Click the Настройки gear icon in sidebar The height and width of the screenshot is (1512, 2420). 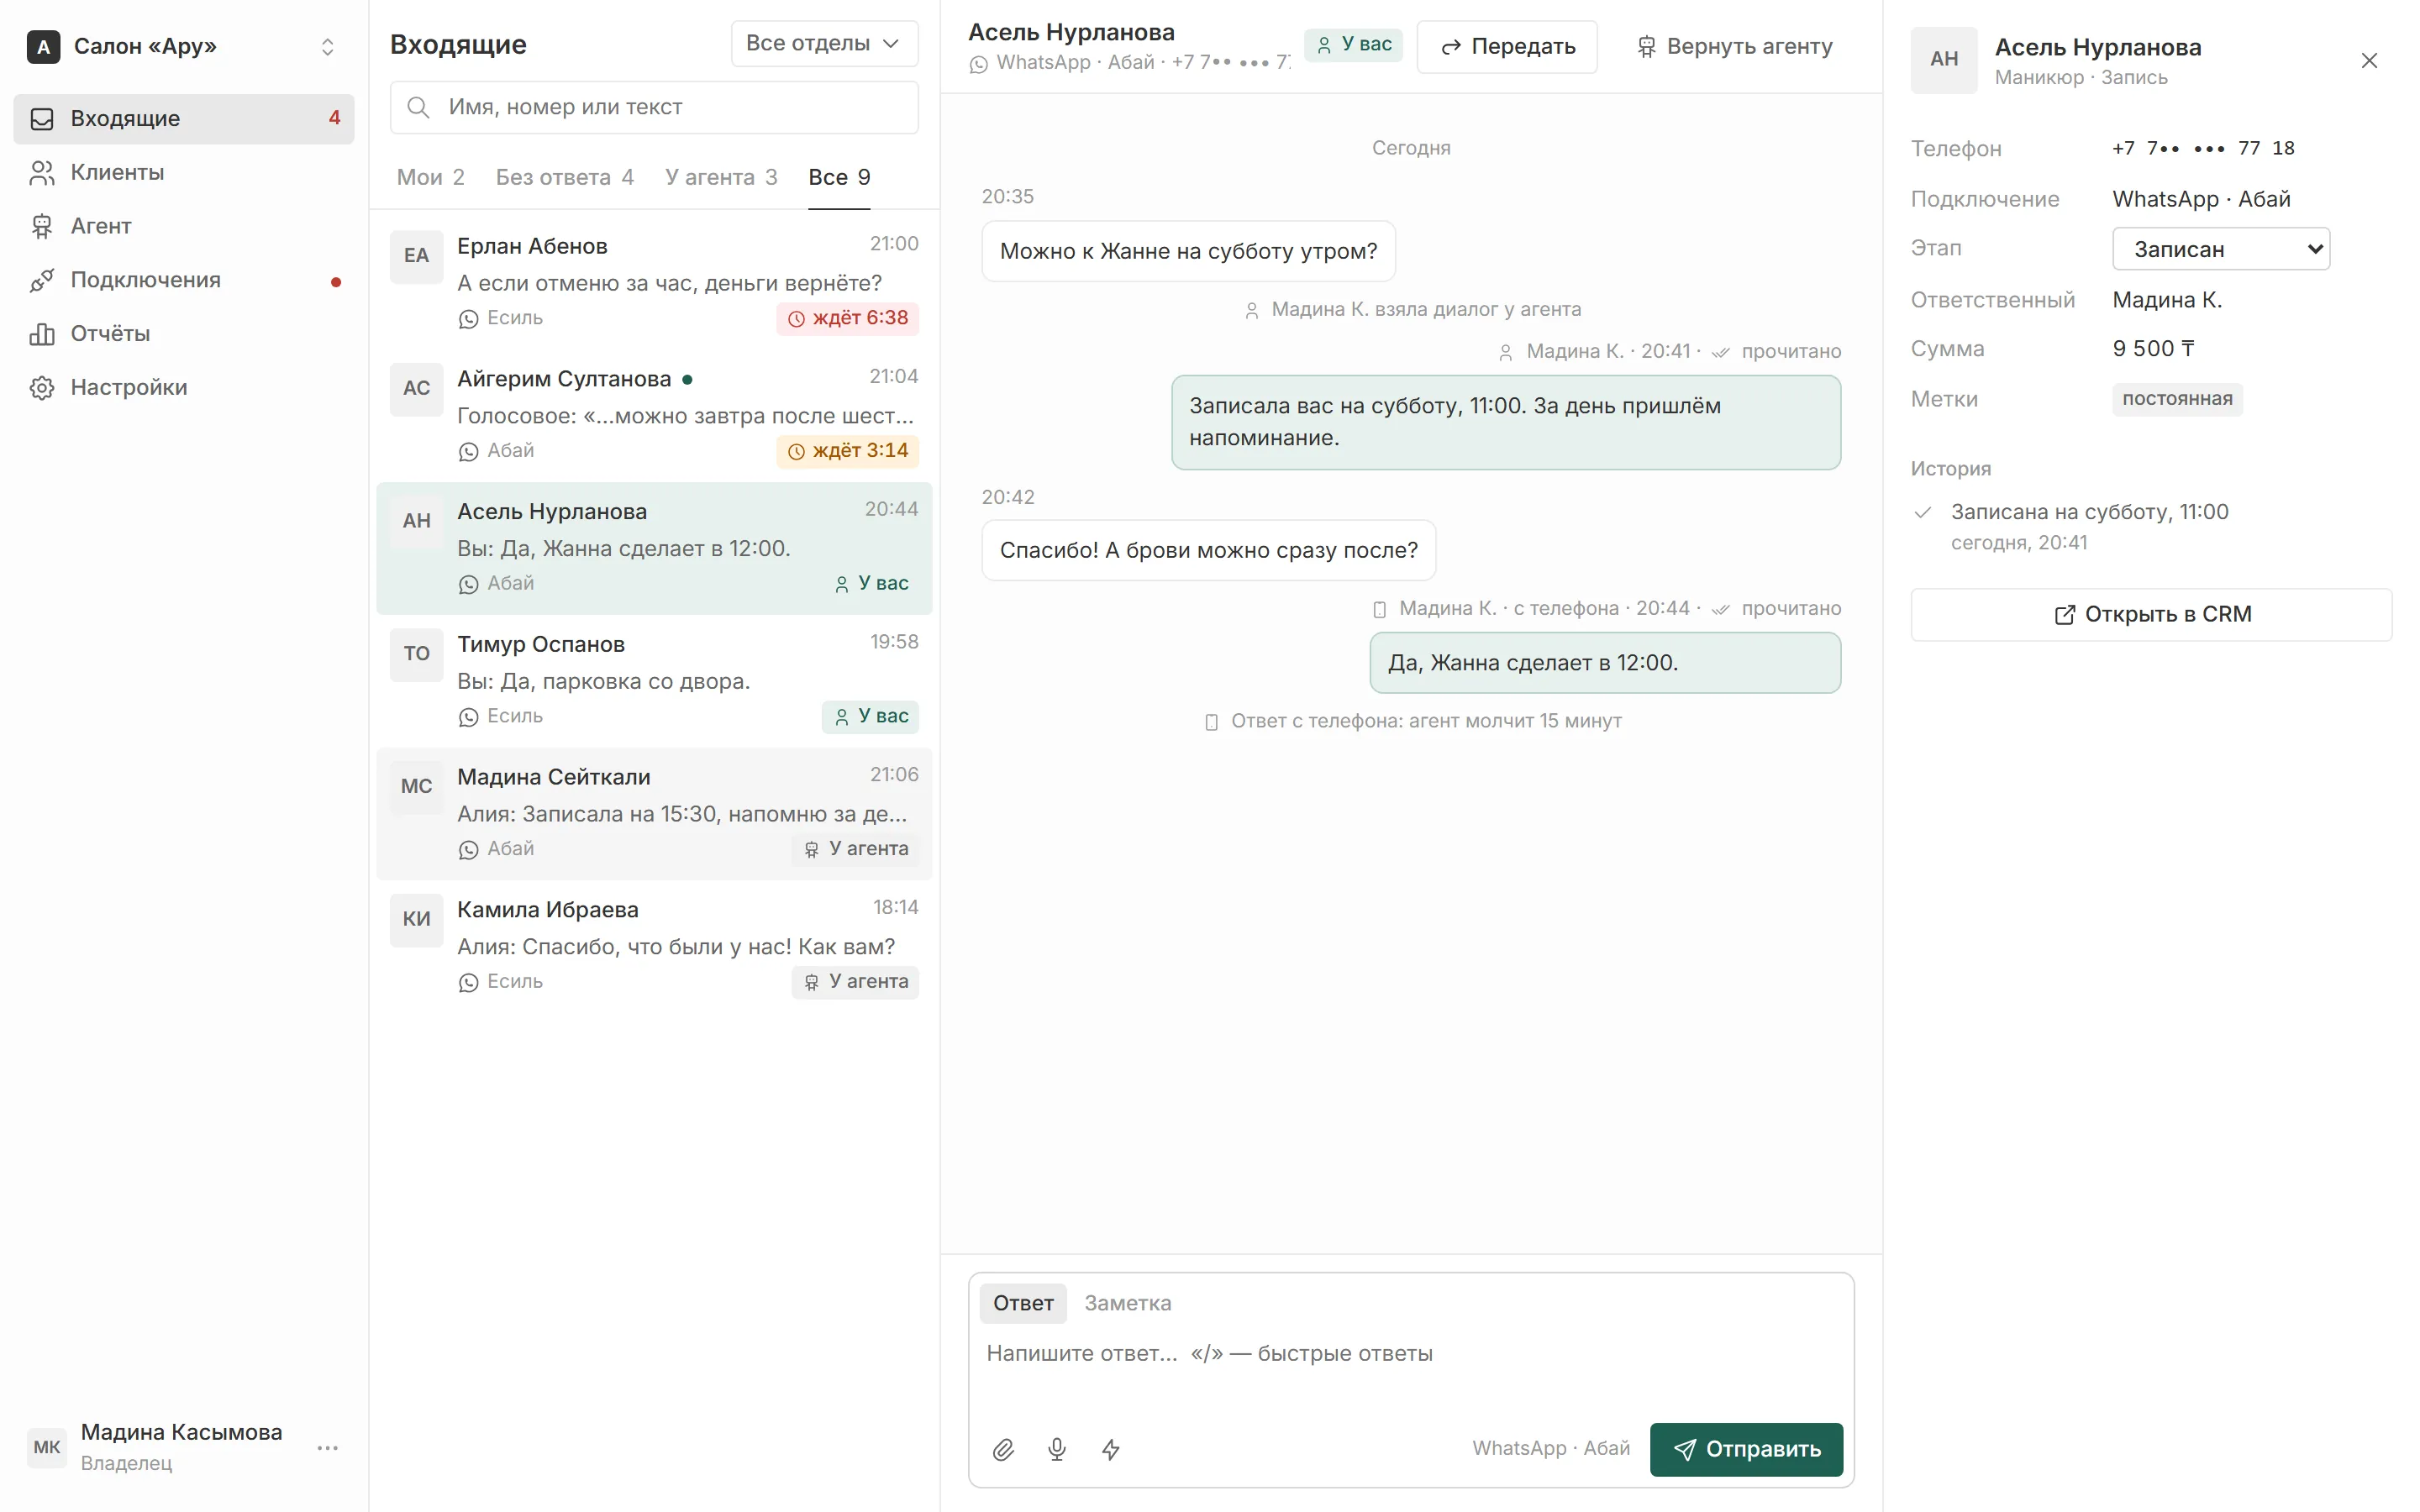(42, 388)
